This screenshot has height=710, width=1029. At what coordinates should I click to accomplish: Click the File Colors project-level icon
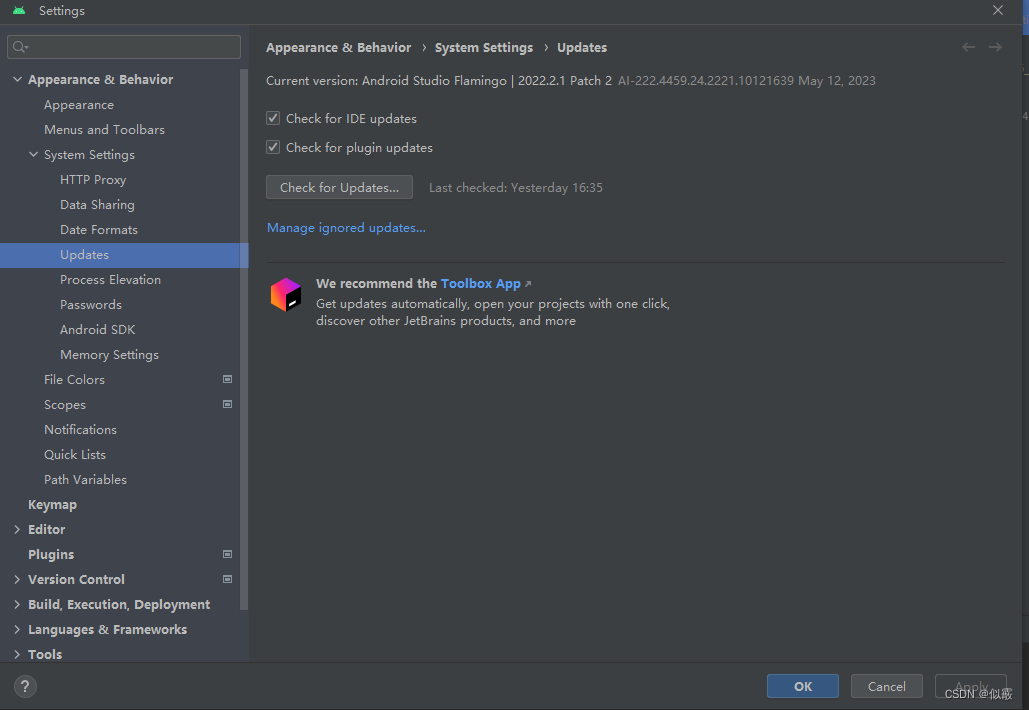[x=227, y=379]
